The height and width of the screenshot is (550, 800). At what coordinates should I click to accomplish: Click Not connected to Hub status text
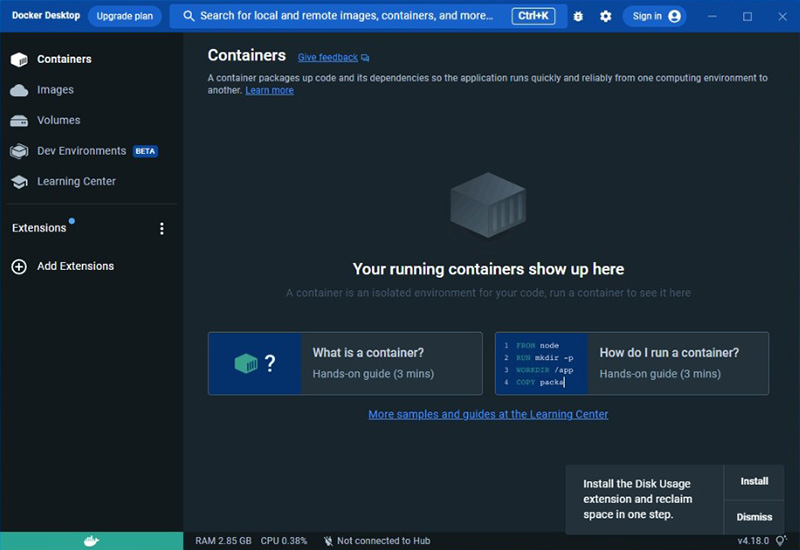click(x=384, y=541)
